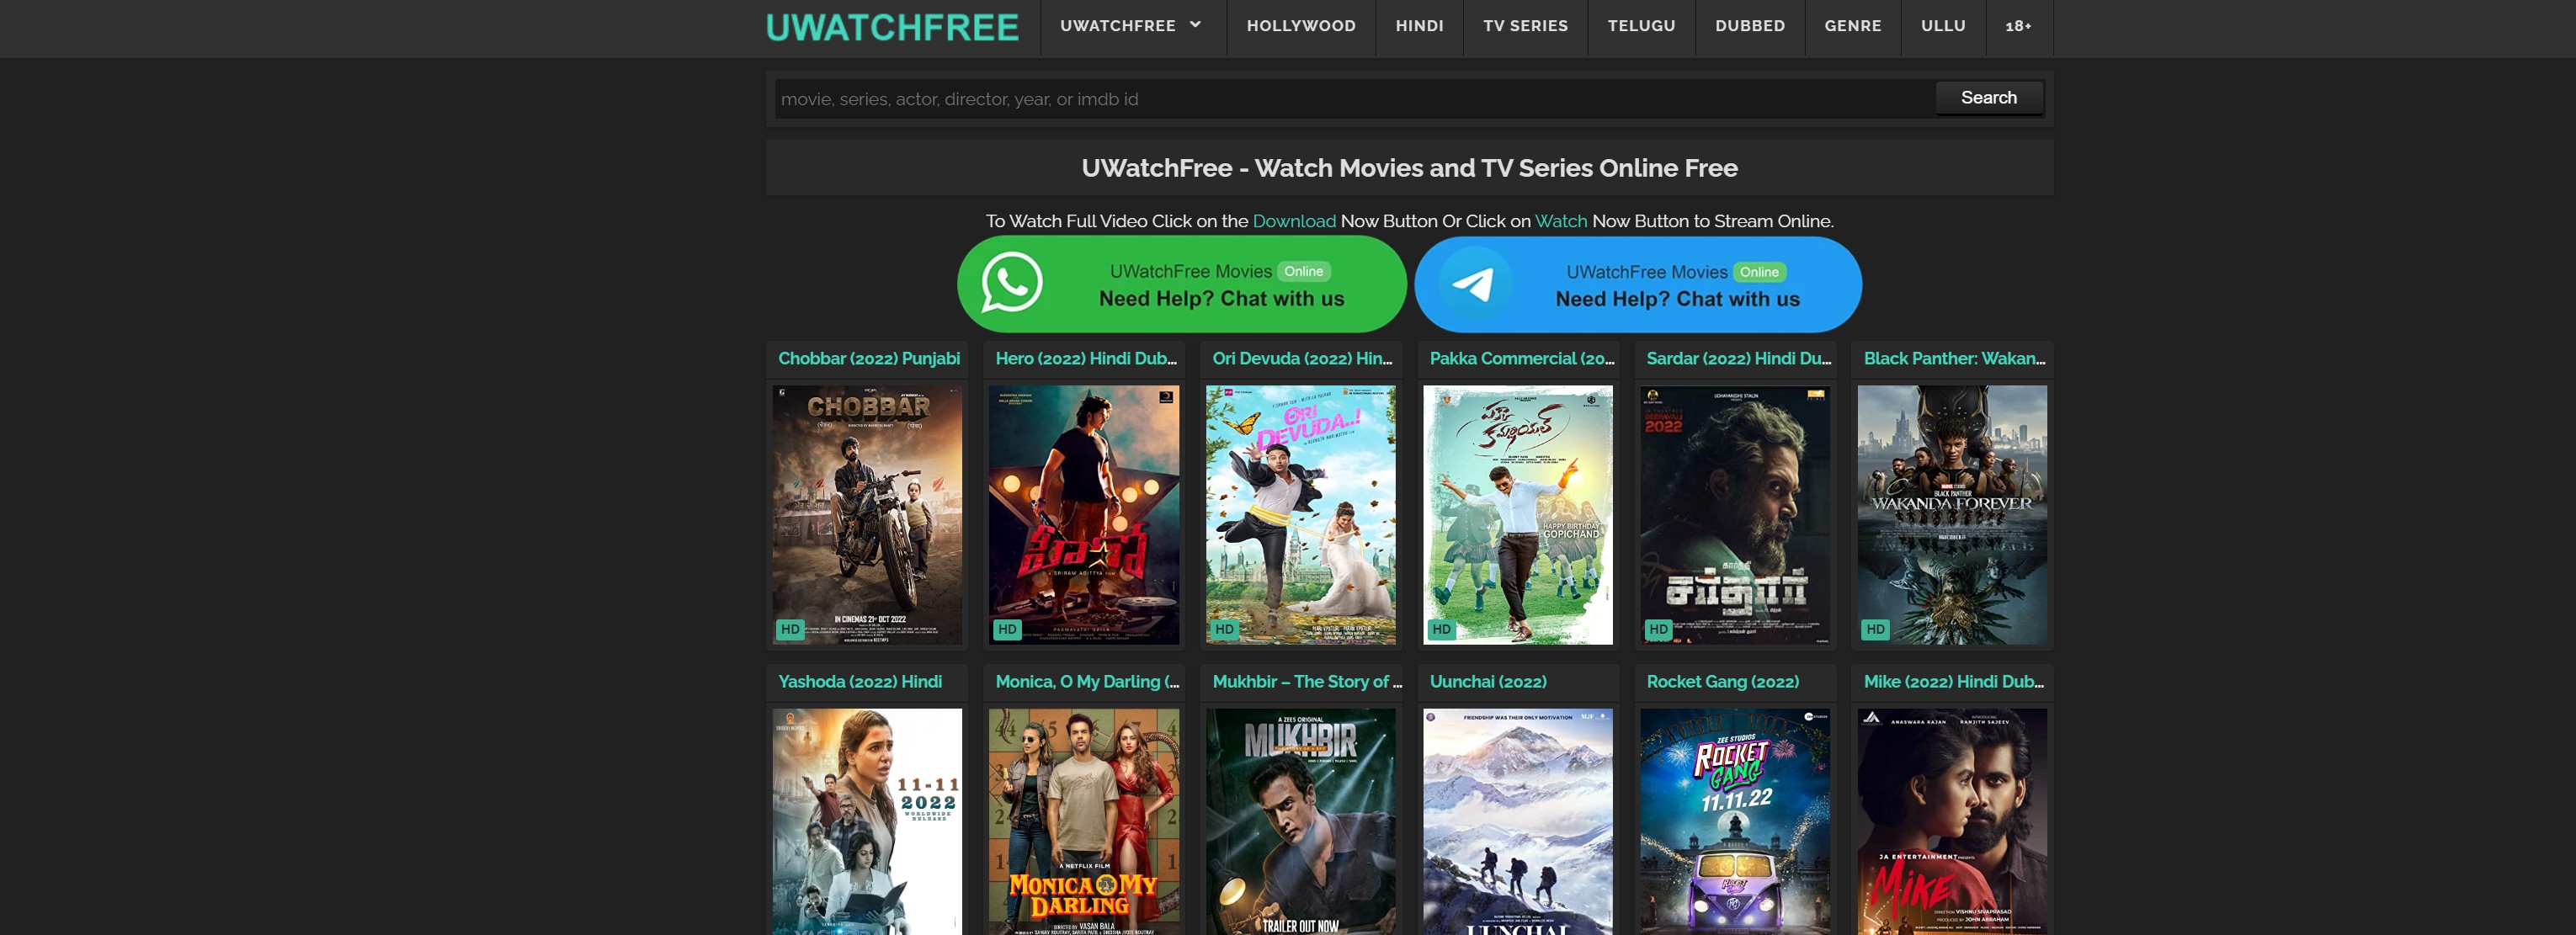Image resolution: width=2576 pixels, height=935 pixels.
Task: Click the WhatsApp chat icon
Action: pyautogui.click(x=1007, y=284)
